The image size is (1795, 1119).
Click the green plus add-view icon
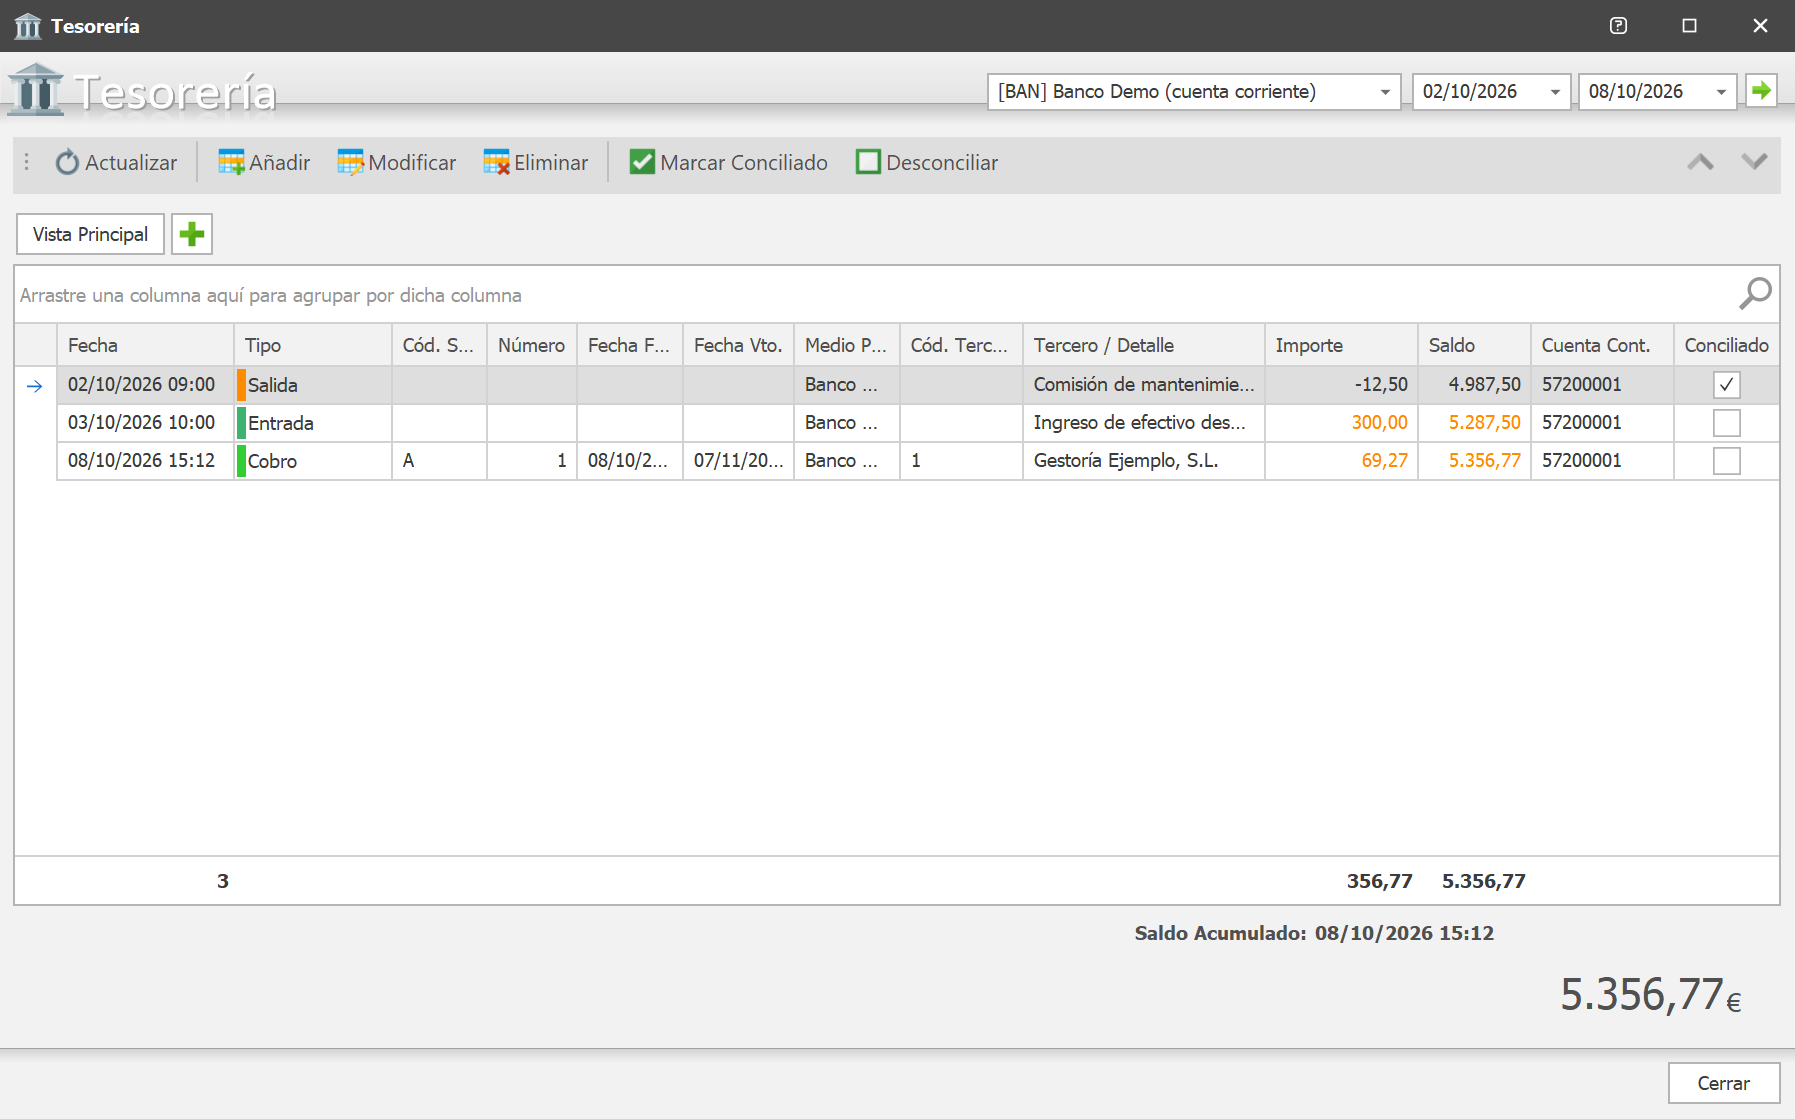(192, 234)
